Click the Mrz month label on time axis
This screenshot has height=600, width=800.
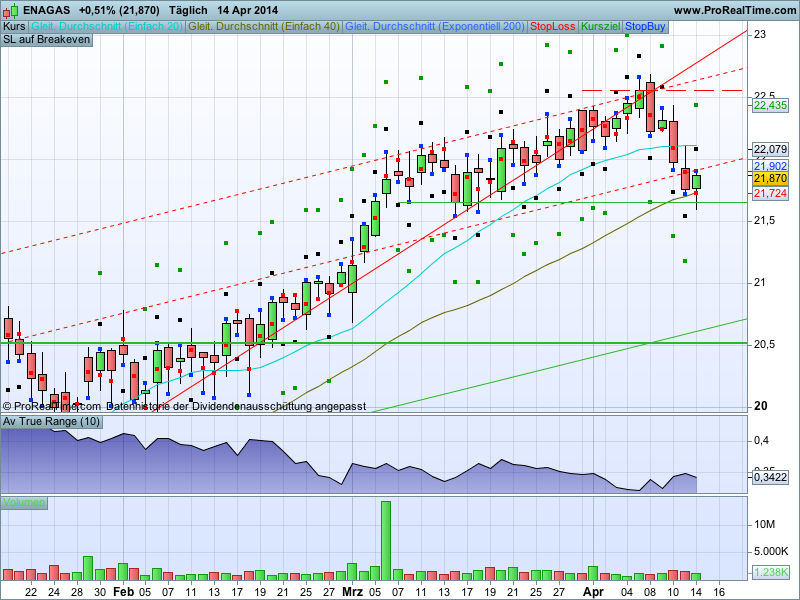point(352,592)
